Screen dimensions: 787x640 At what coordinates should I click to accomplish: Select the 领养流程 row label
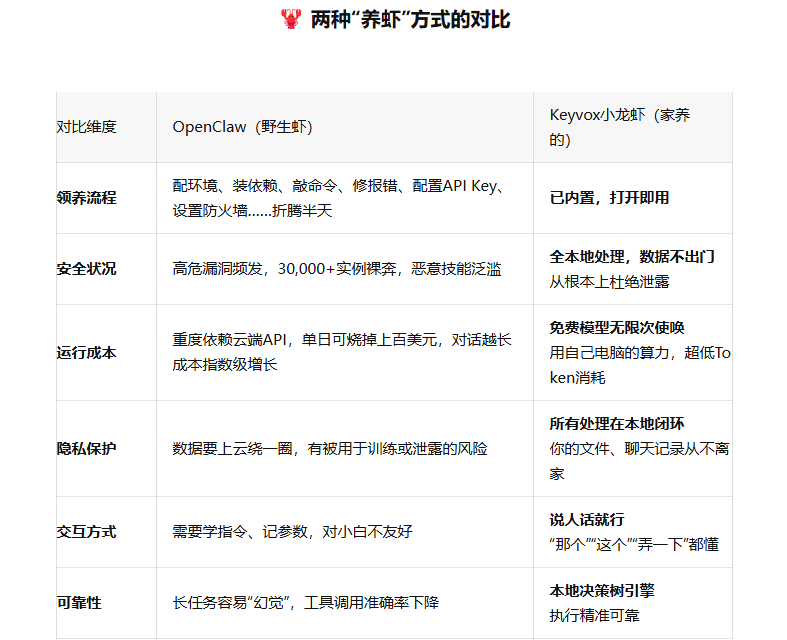pos(87,198)
